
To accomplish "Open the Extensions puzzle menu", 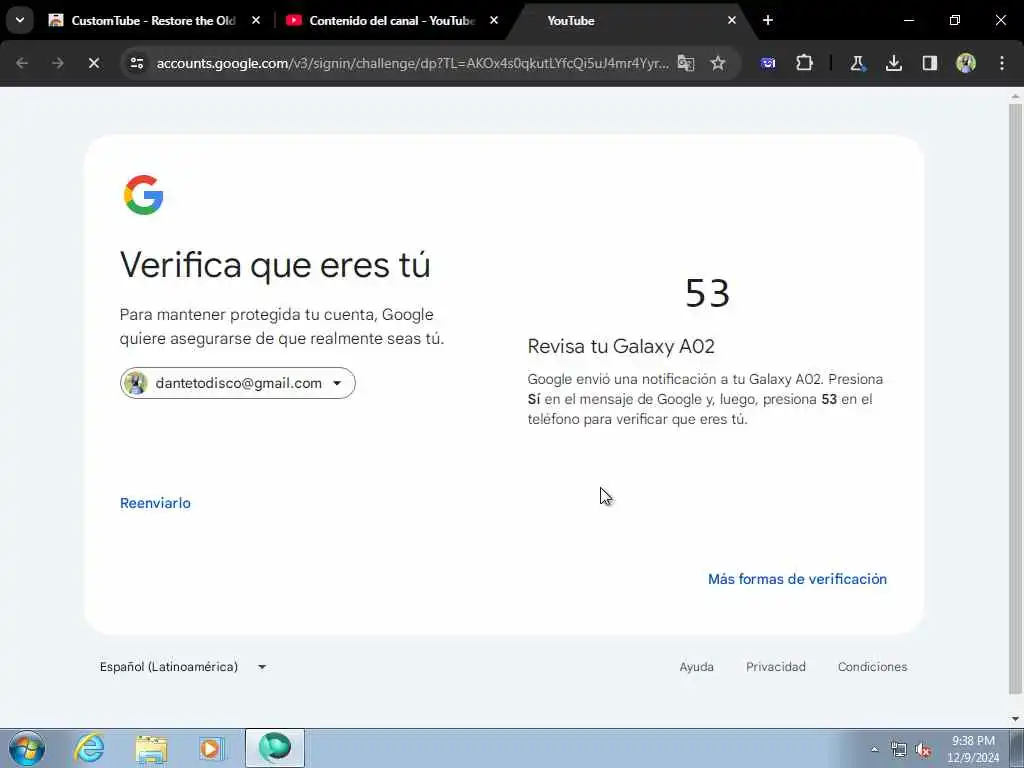I will 805,63.
